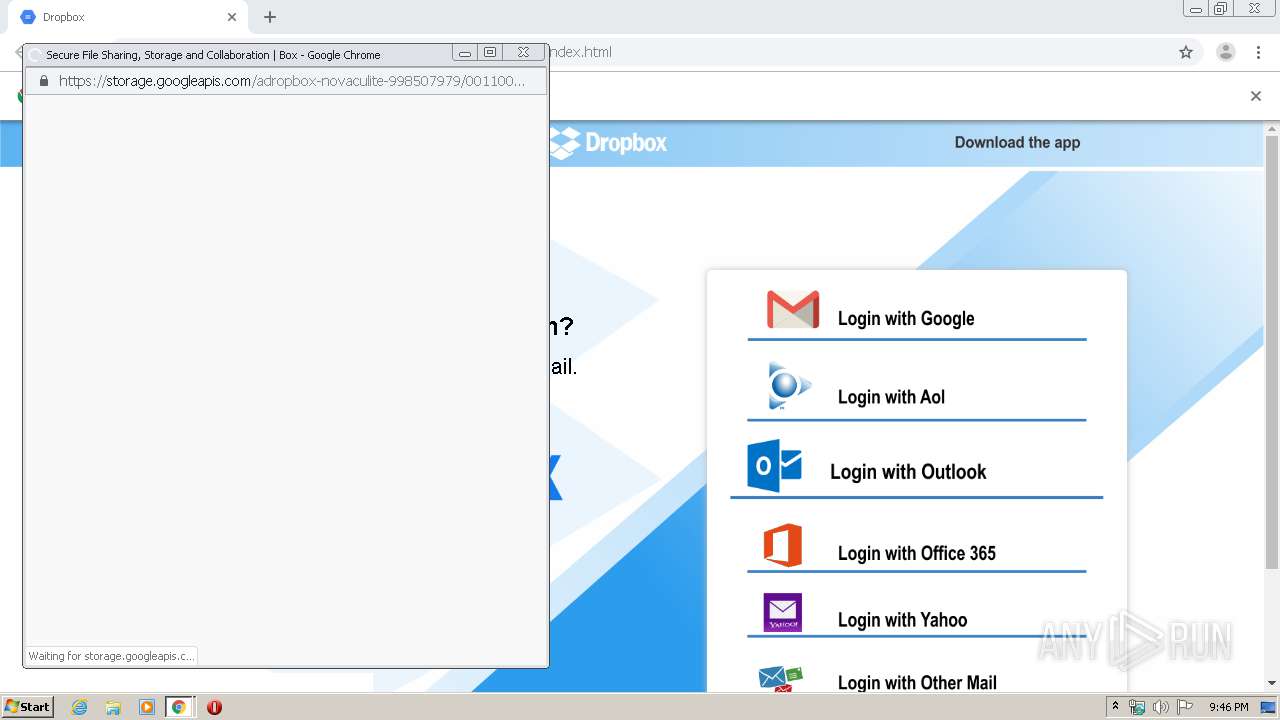Viewport: 1280px width, 720px height.
Task: Open Chrome's three-dot menu
Action: [x=1259, y=52]
